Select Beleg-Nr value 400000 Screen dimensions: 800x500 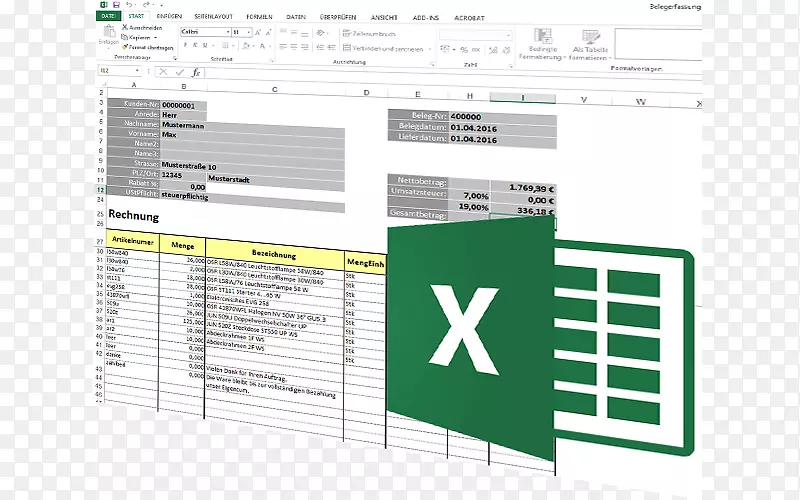point(503,117)
